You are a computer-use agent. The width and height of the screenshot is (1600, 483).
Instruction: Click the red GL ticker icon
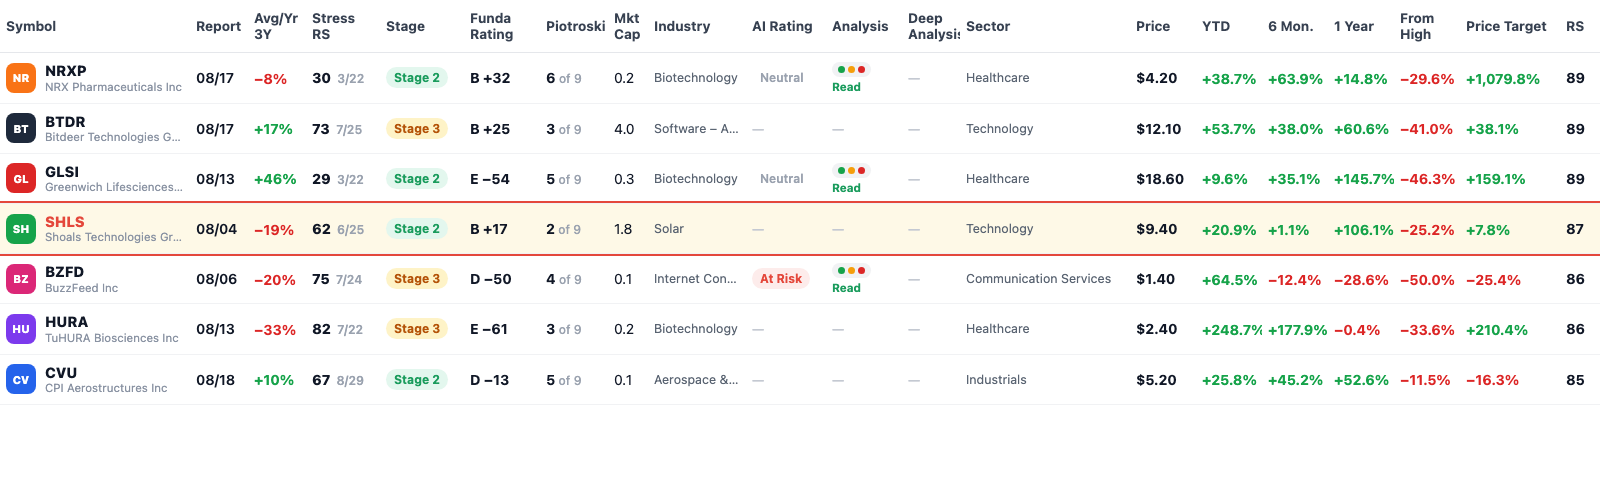[x=21, y=179]
